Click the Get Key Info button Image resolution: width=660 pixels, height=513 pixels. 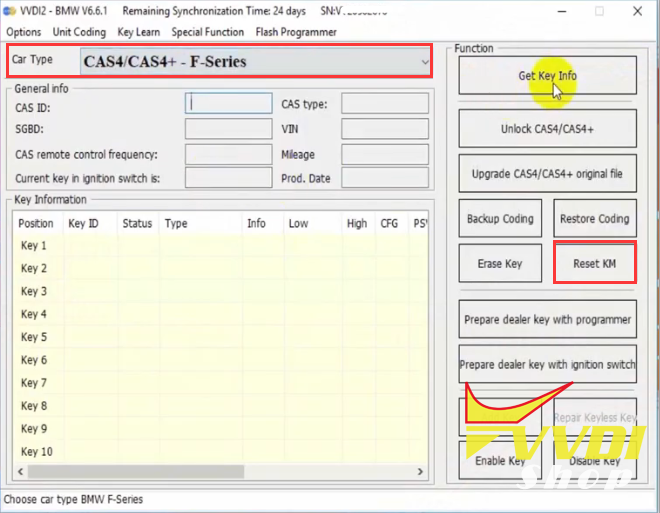tap(547, 76)
